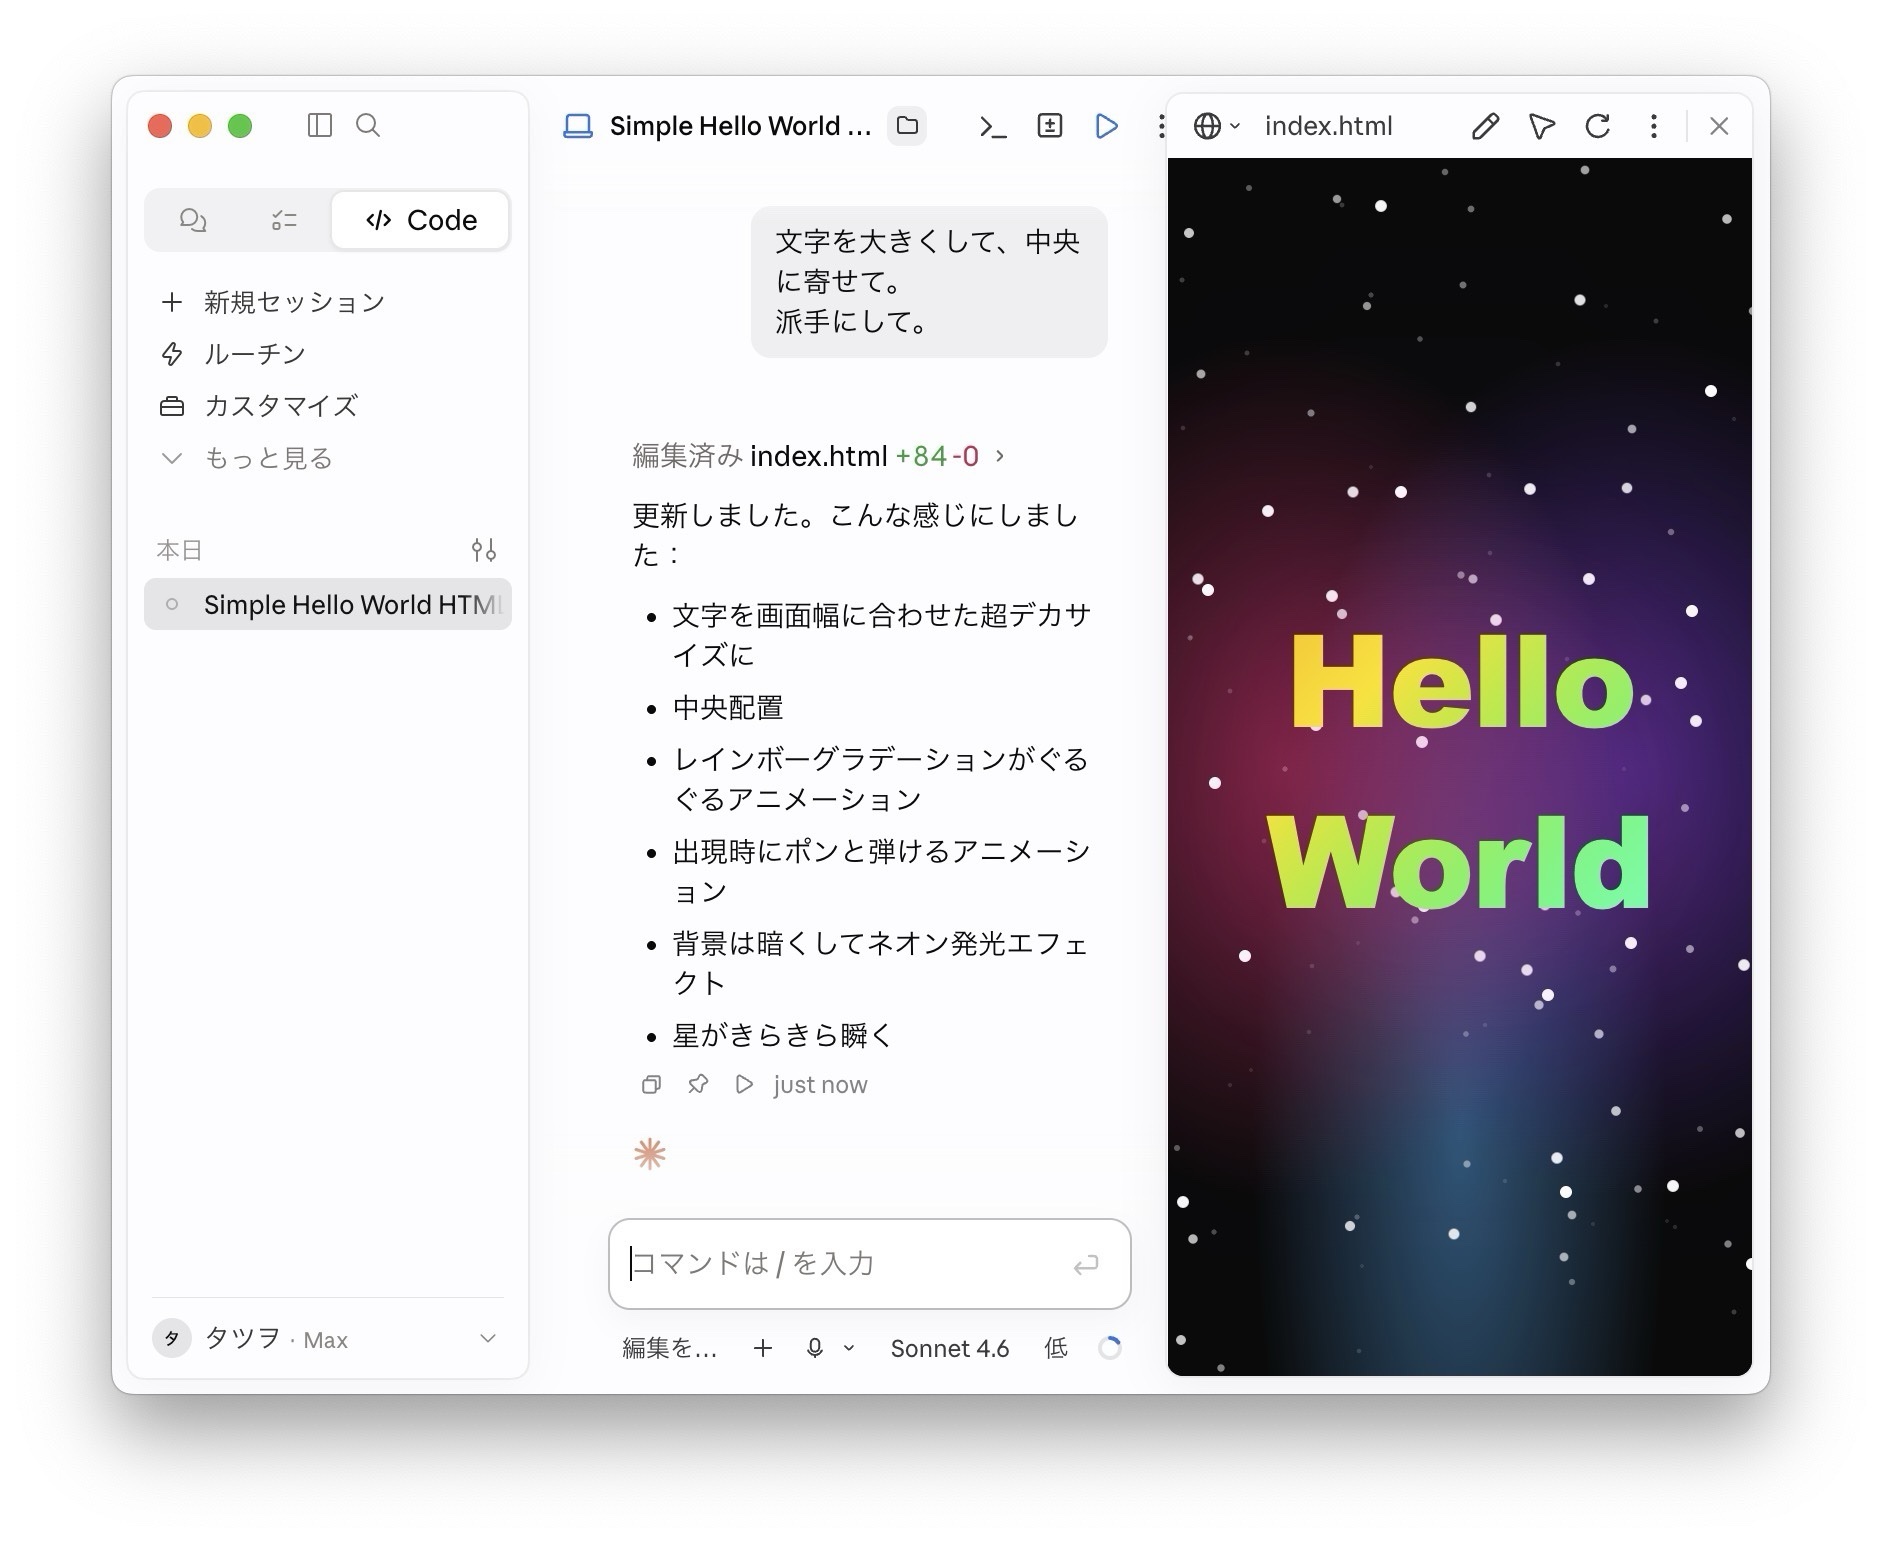Click the context usage circle indicator
Screen dimensions: 1882x1542
[1109, 1349]
